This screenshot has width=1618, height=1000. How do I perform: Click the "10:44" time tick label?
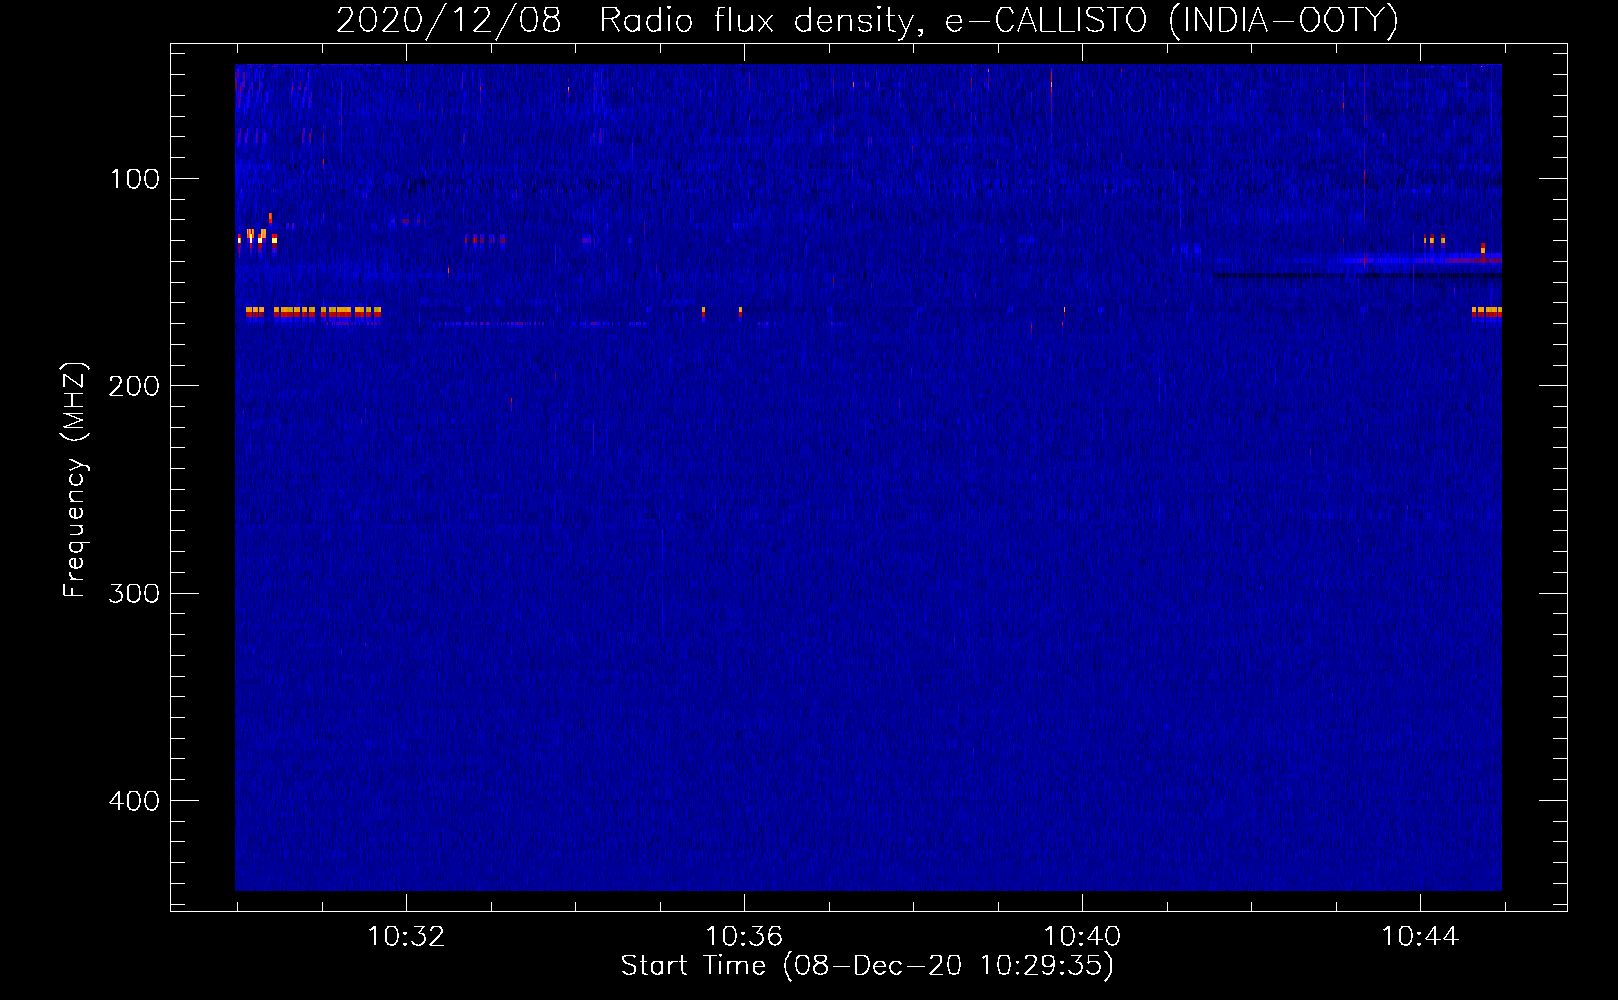[1420, 937]
